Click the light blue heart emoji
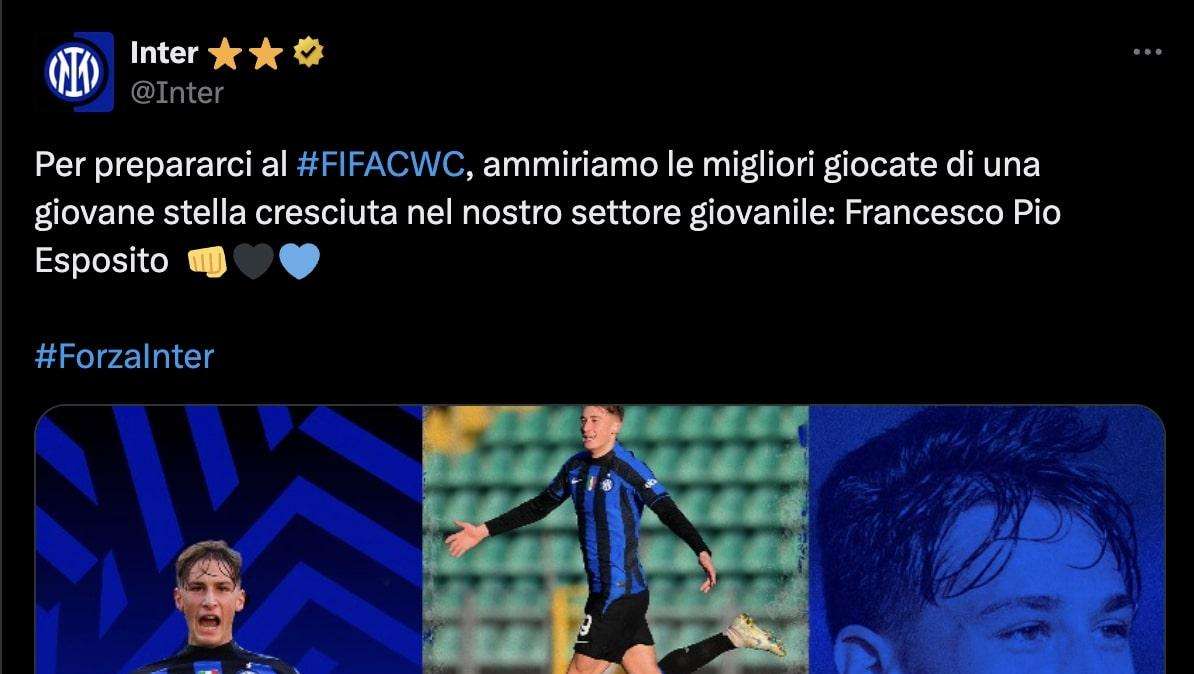This screenshot has height=674, width=1194. click(299, 261)
